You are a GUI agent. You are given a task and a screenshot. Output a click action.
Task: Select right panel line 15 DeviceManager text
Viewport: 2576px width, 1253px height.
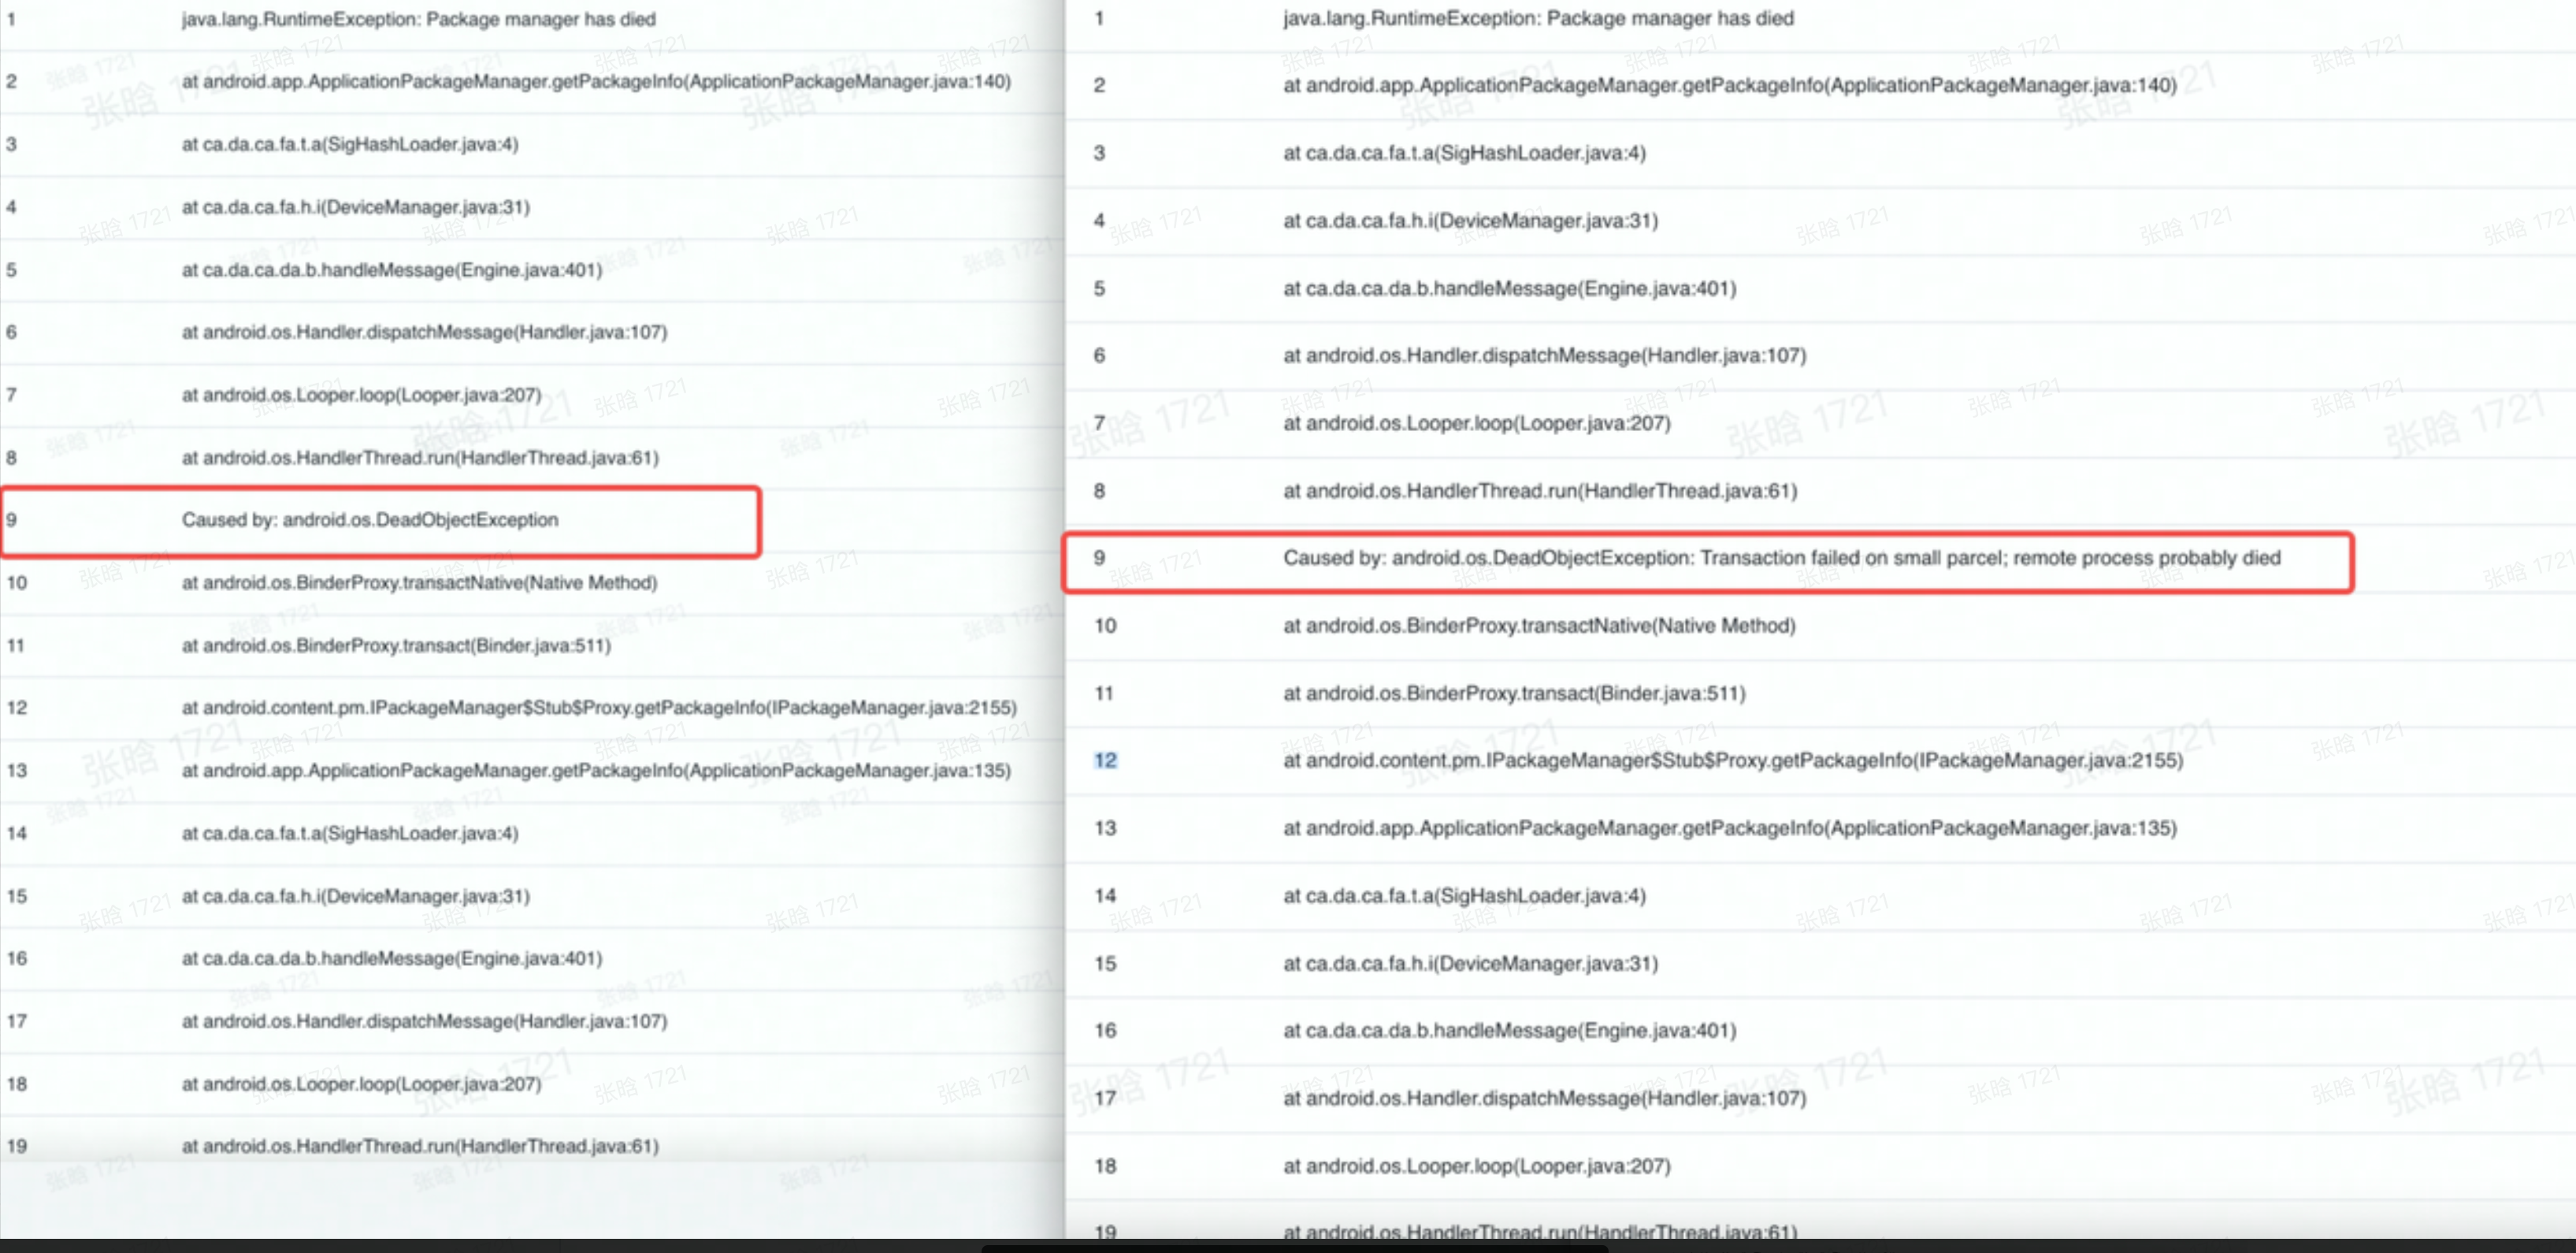[x=1470, y=964]
